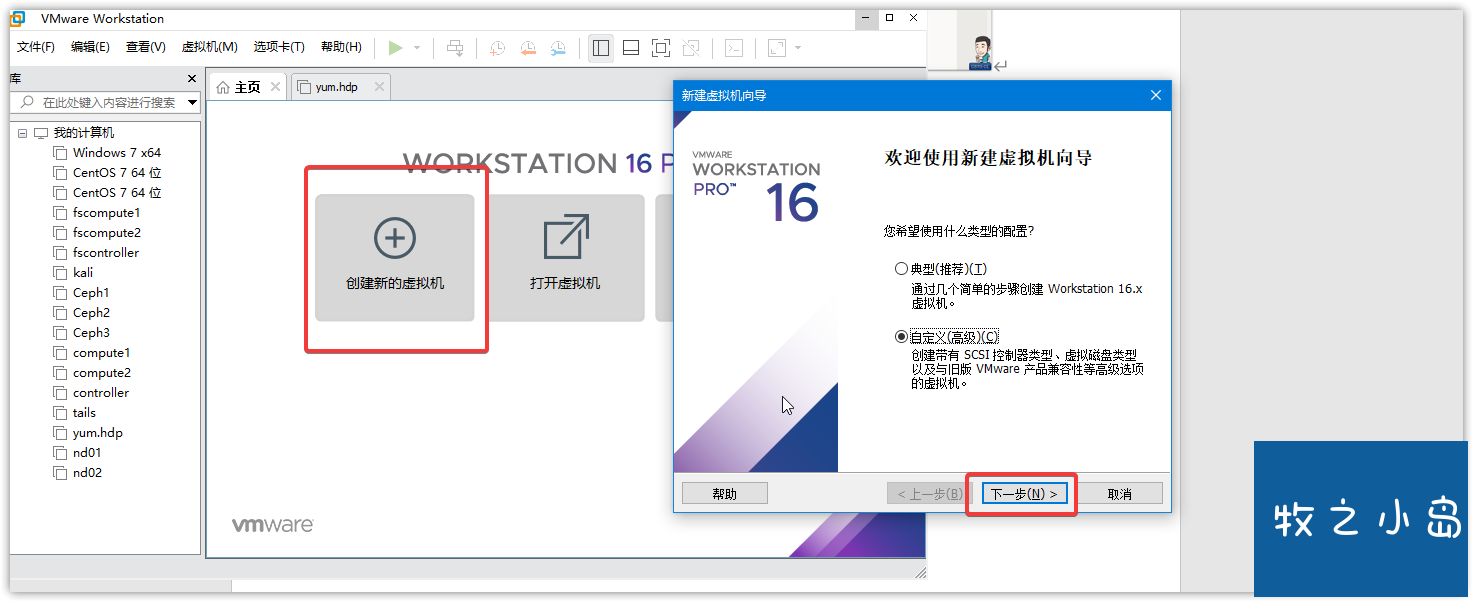The image size is (1473, 602).
Task: Open the snapshot manager wrench-clock icon
Action: pos(558,47)
